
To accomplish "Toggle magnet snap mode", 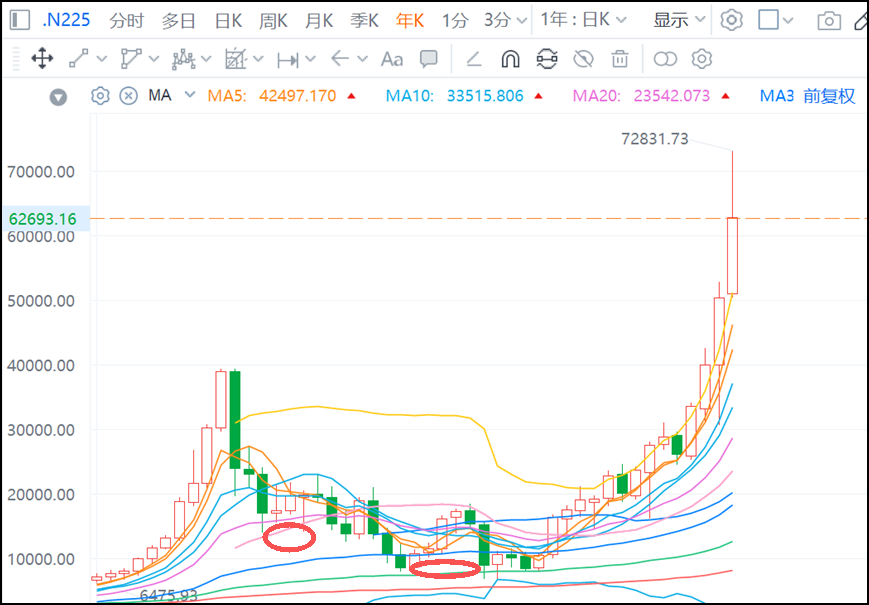I will [x=510, y=59].
